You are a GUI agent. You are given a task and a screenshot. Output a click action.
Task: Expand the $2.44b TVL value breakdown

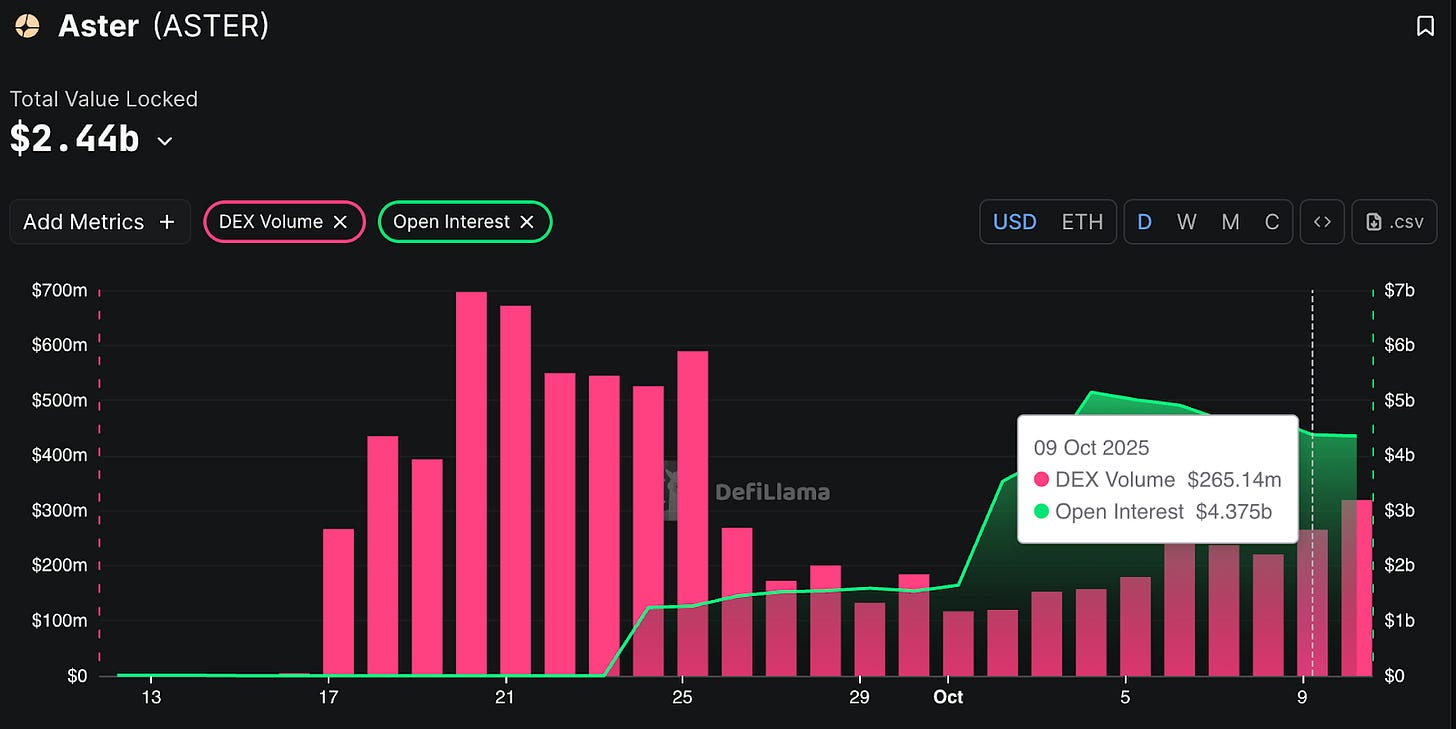click(x=74, y=139)
